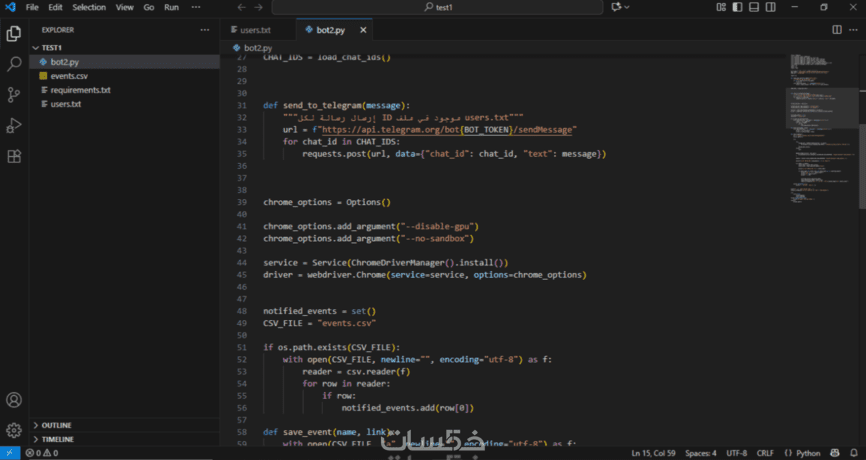Open the Selection menu
Image resolution: width=866 pixels, height=460 pixels.
(x=89, y=7)
